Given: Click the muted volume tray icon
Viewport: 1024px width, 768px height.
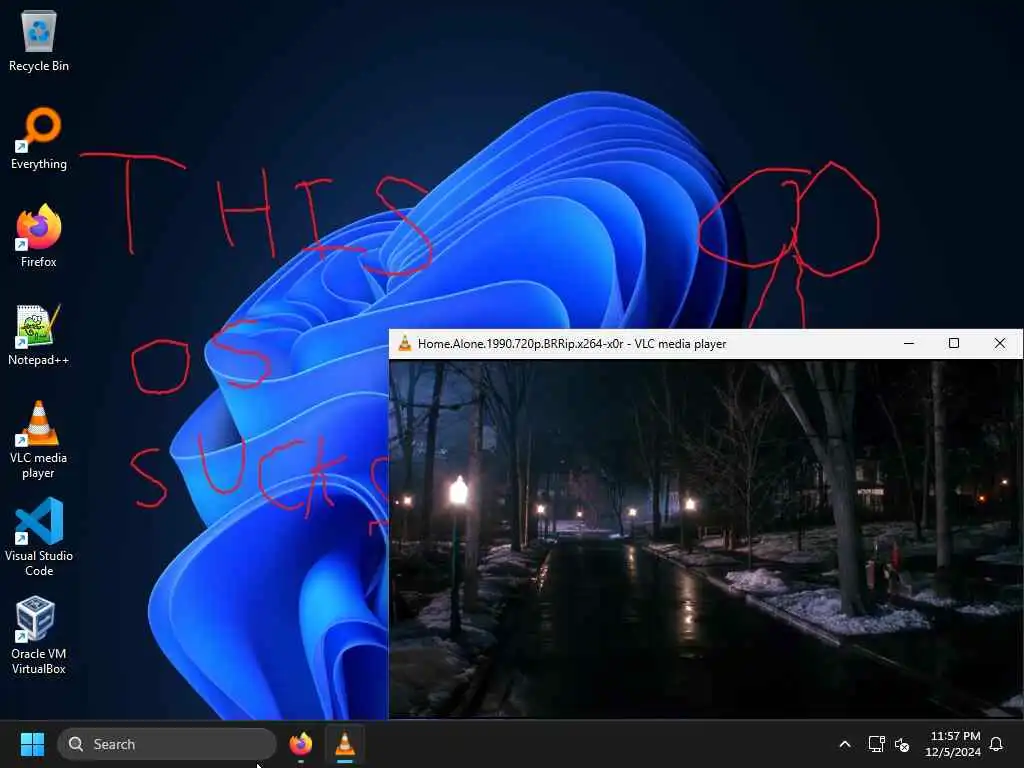Looking at the screenshot, I should [x=902, y=744].
